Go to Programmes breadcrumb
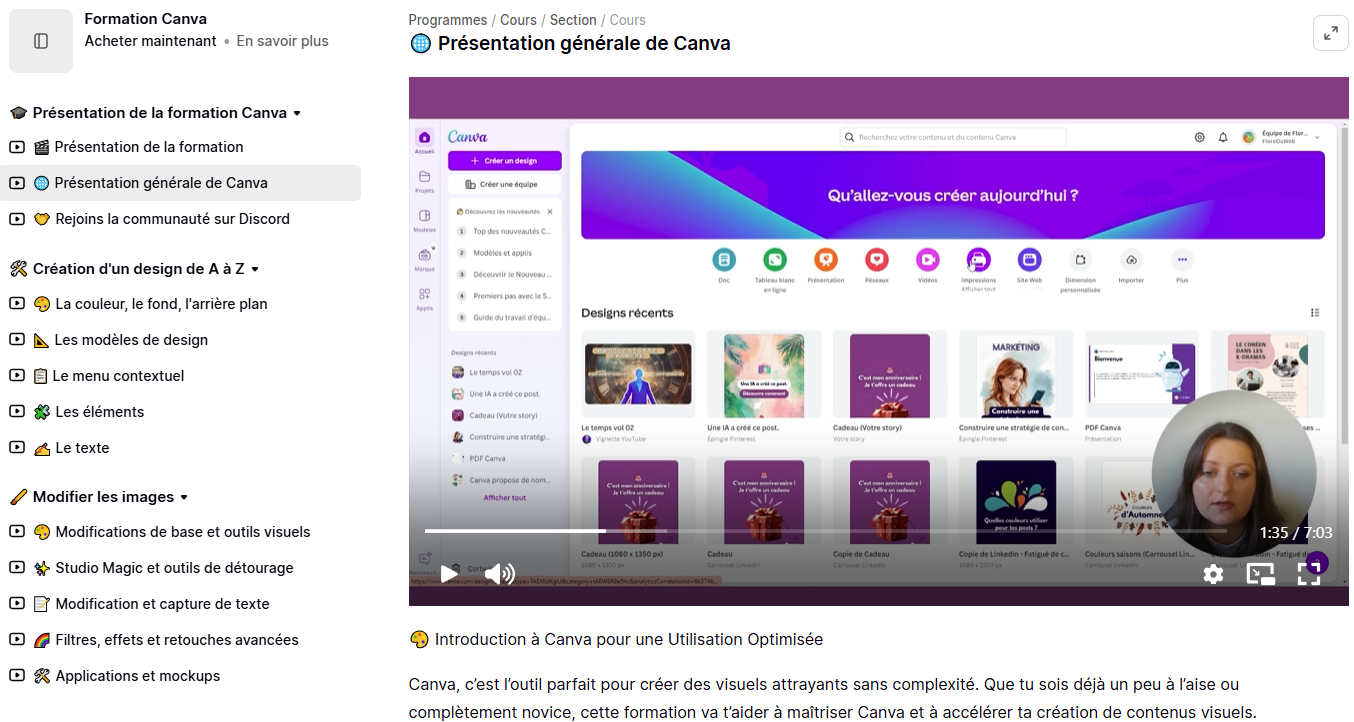The image size is (1354, 722). [x=447, y=20]
